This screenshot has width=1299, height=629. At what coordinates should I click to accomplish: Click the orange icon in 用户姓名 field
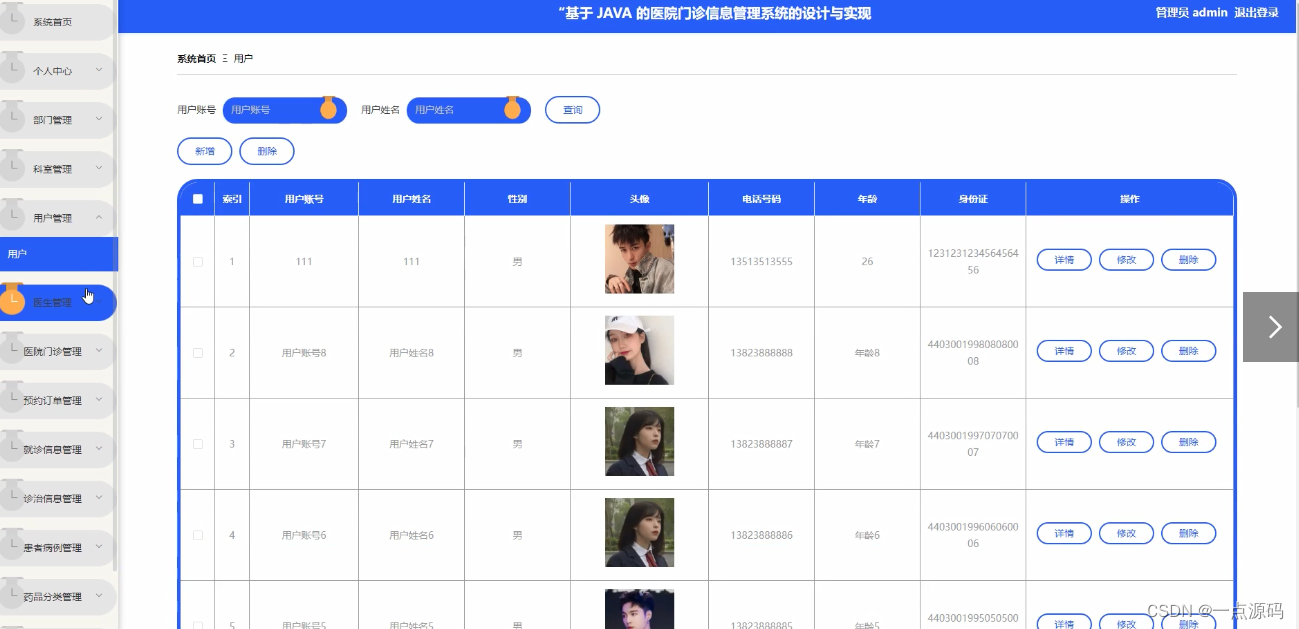click(x=512, y=109)
